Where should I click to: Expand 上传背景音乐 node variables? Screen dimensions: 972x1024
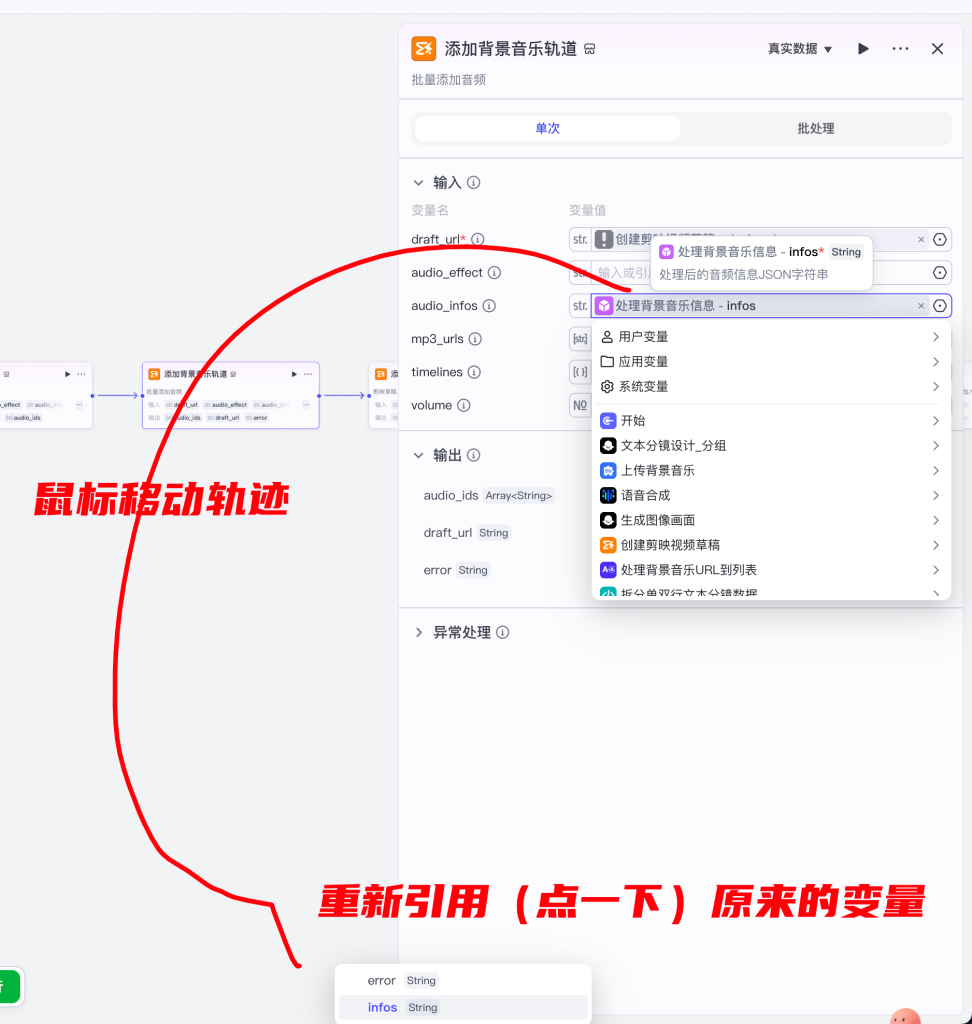click(x=771, y=471)
